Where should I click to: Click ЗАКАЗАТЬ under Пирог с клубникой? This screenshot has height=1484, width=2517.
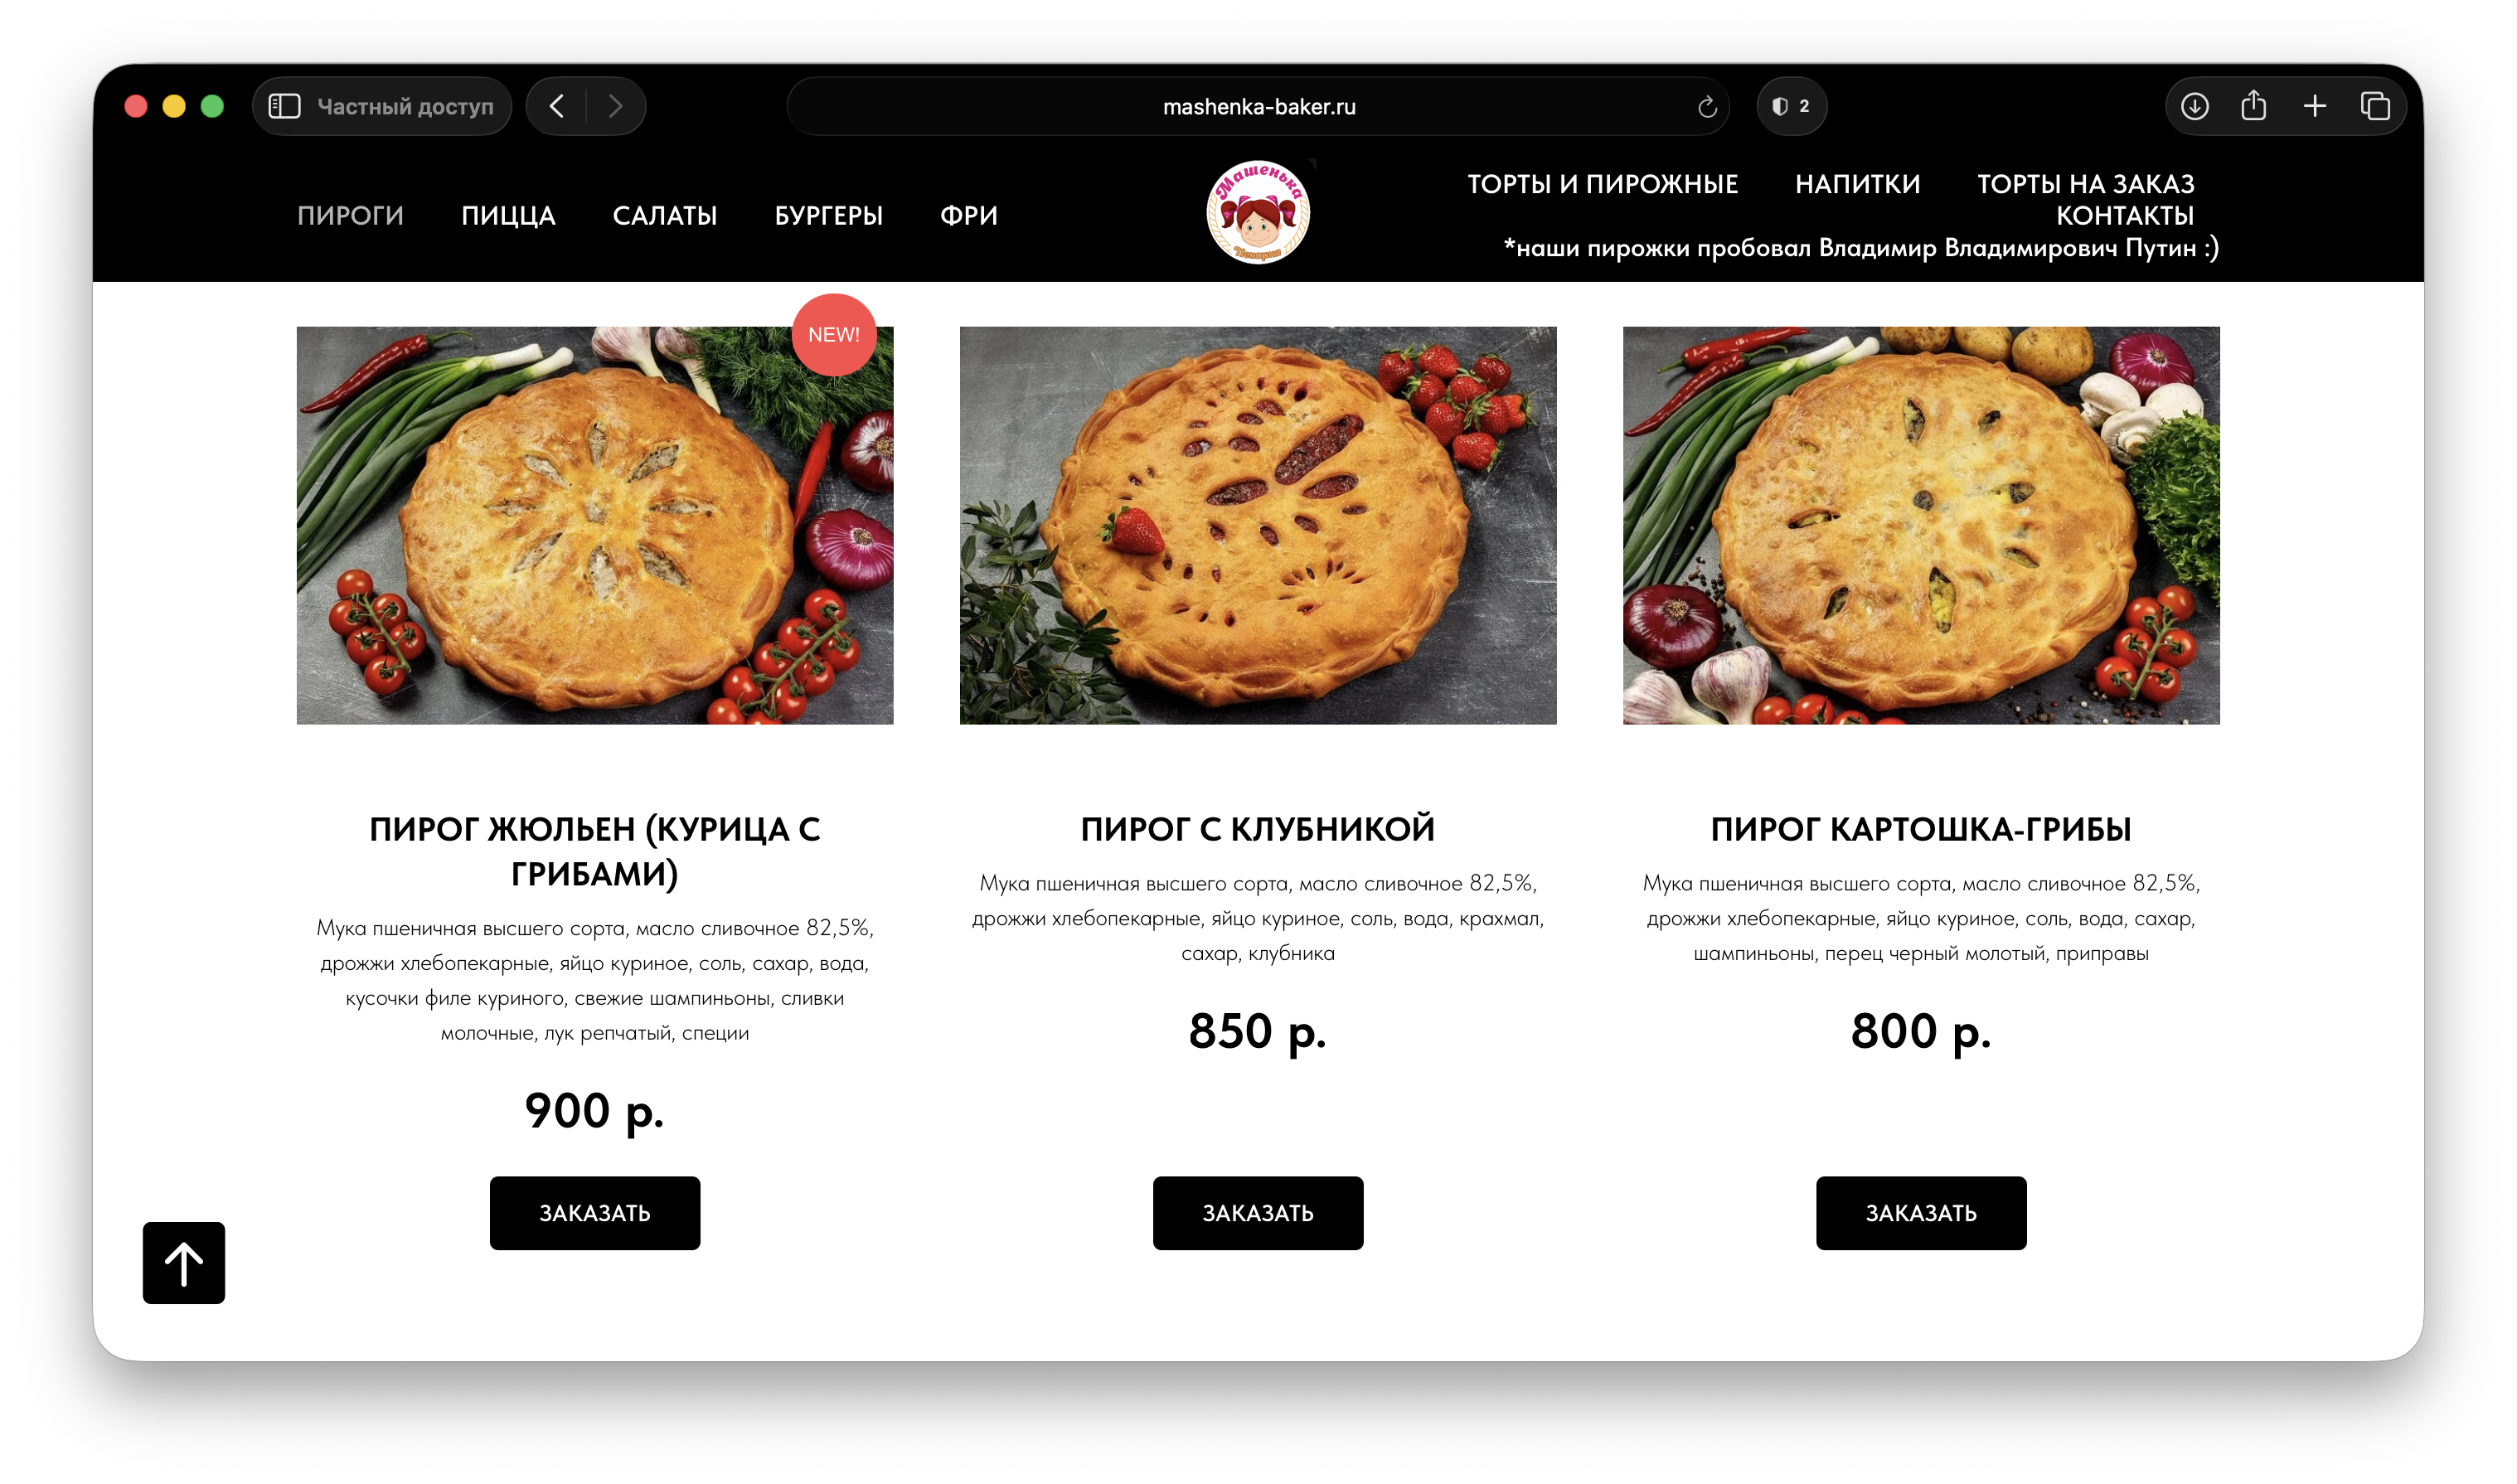coord(1258,1212)
